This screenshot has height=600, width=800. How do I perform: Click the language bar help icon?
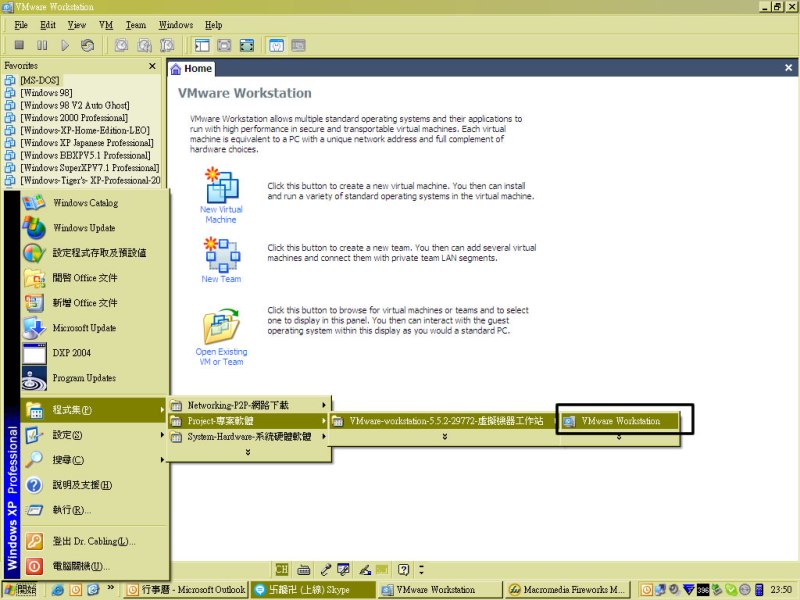404,569
